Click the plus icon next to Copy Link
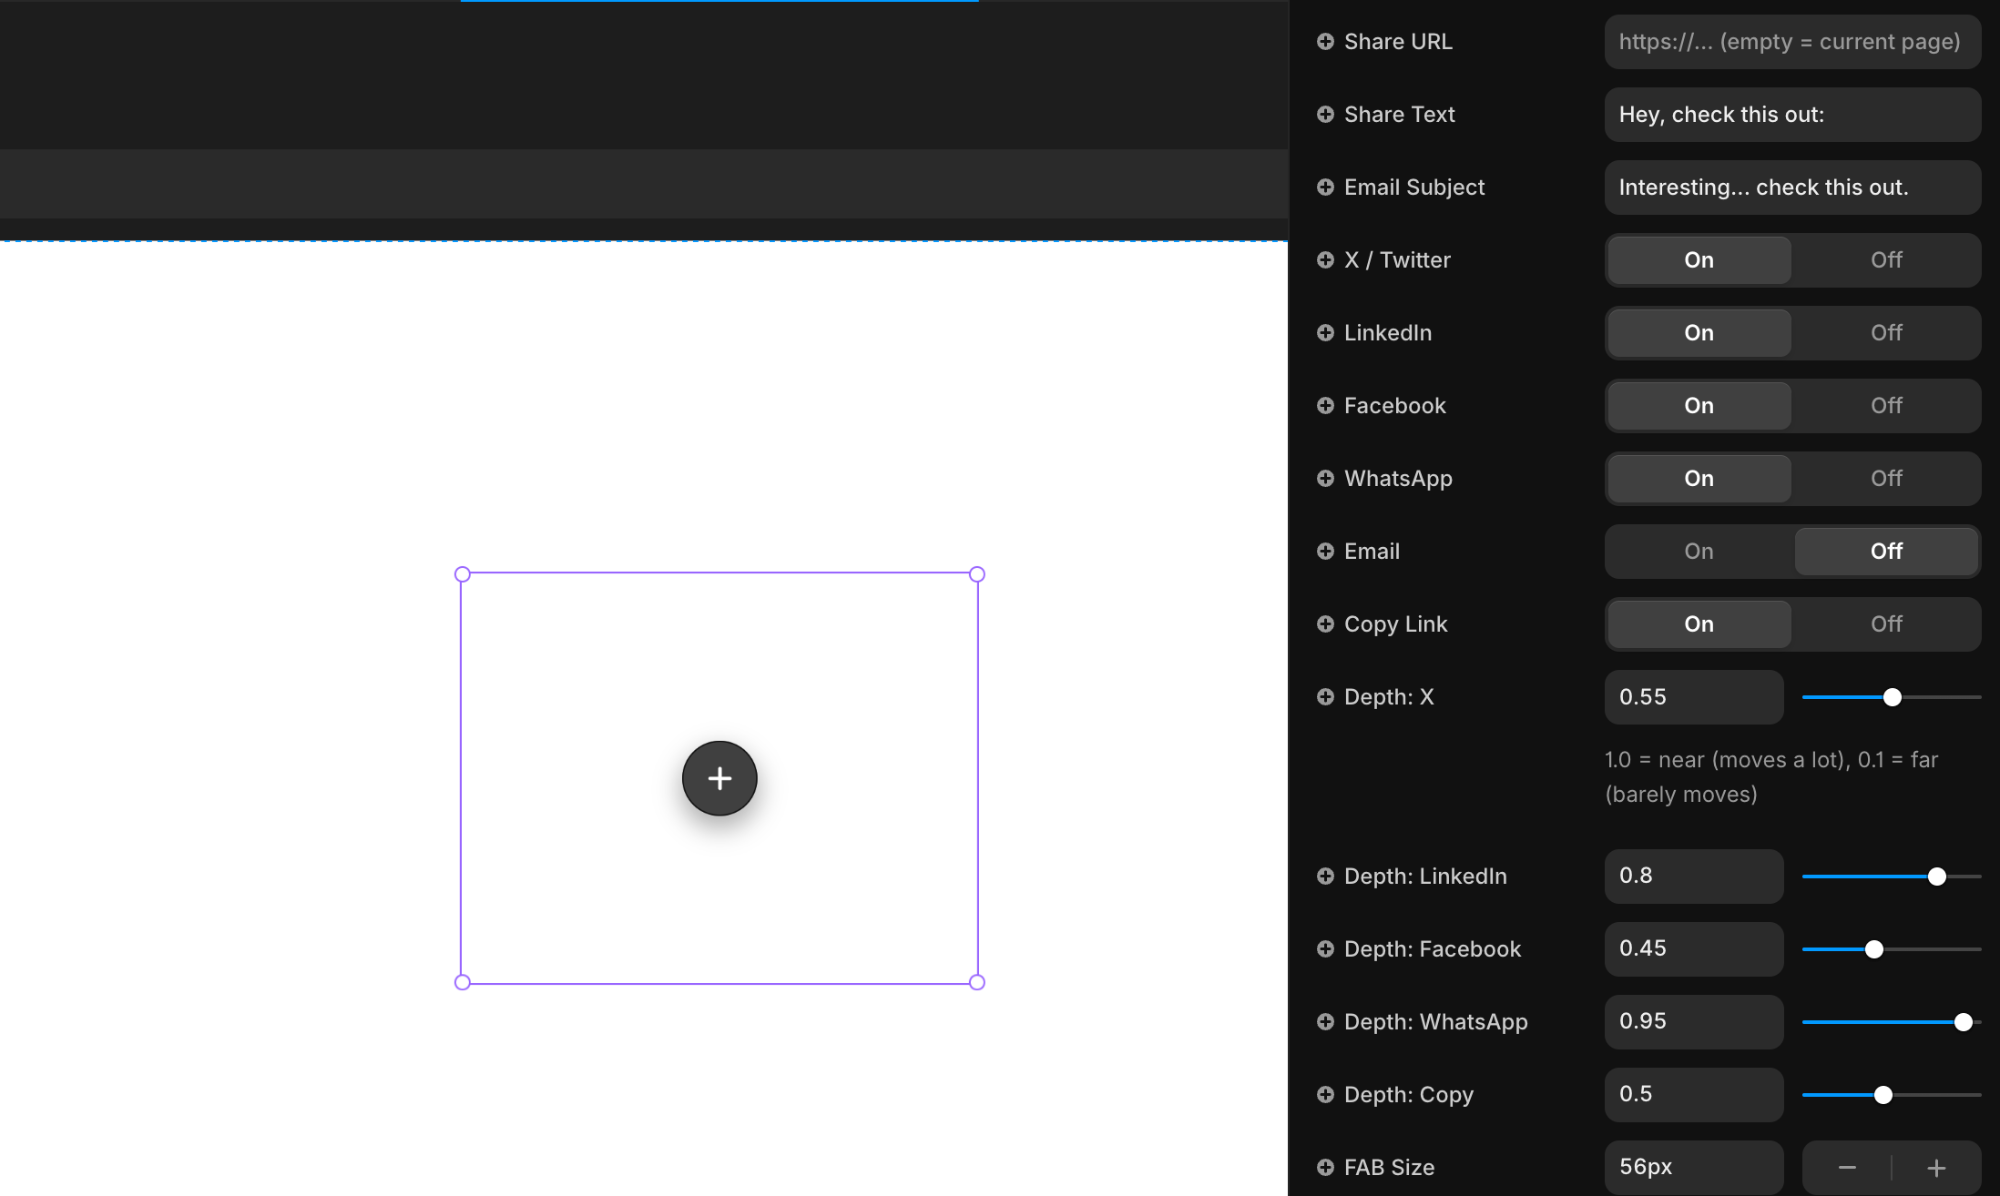This screenshot has height=1196, width=2000. click(x=1325, y=623)
